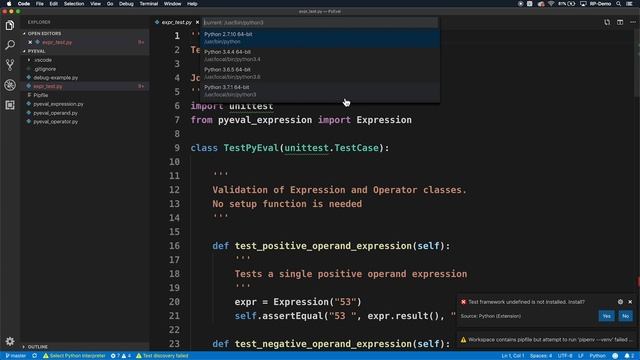Close expr_test.py in Open Editors list
Image resolution: width=640 pixels, height=360 pixels.
[x=30, y=42]
